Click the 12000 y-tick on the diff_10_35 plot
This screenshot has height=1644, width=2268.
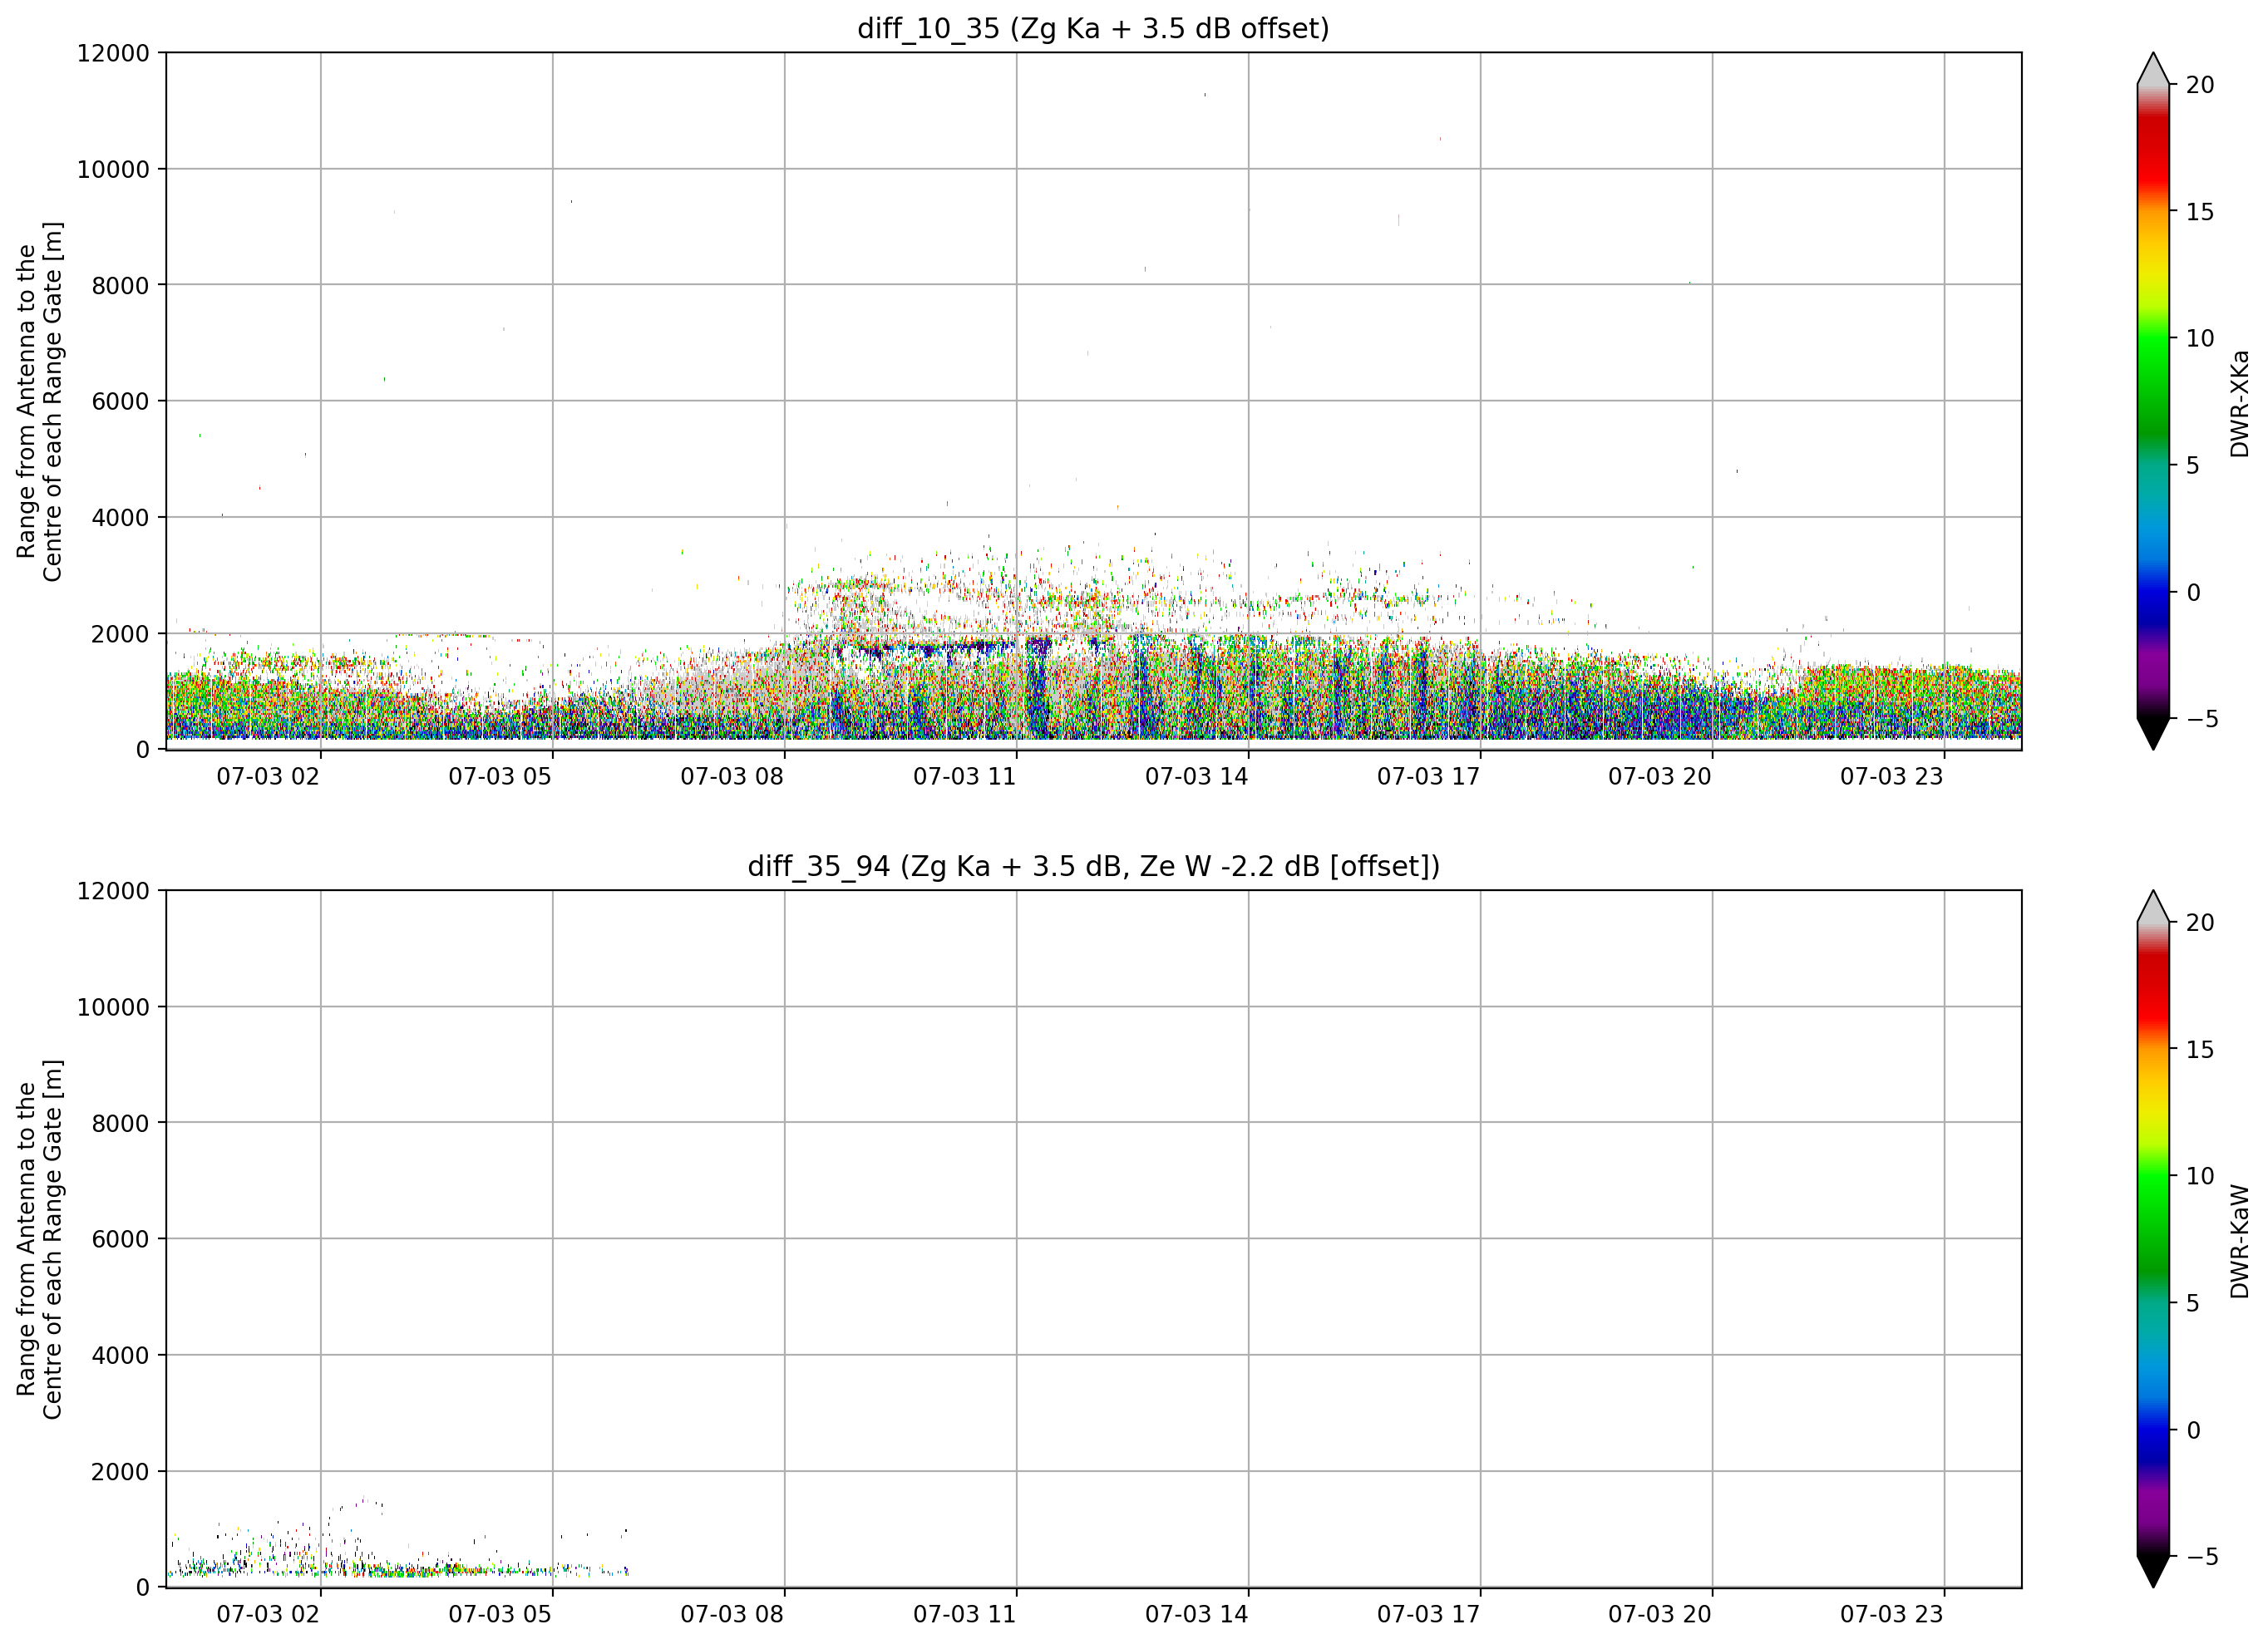coord(113,53)
